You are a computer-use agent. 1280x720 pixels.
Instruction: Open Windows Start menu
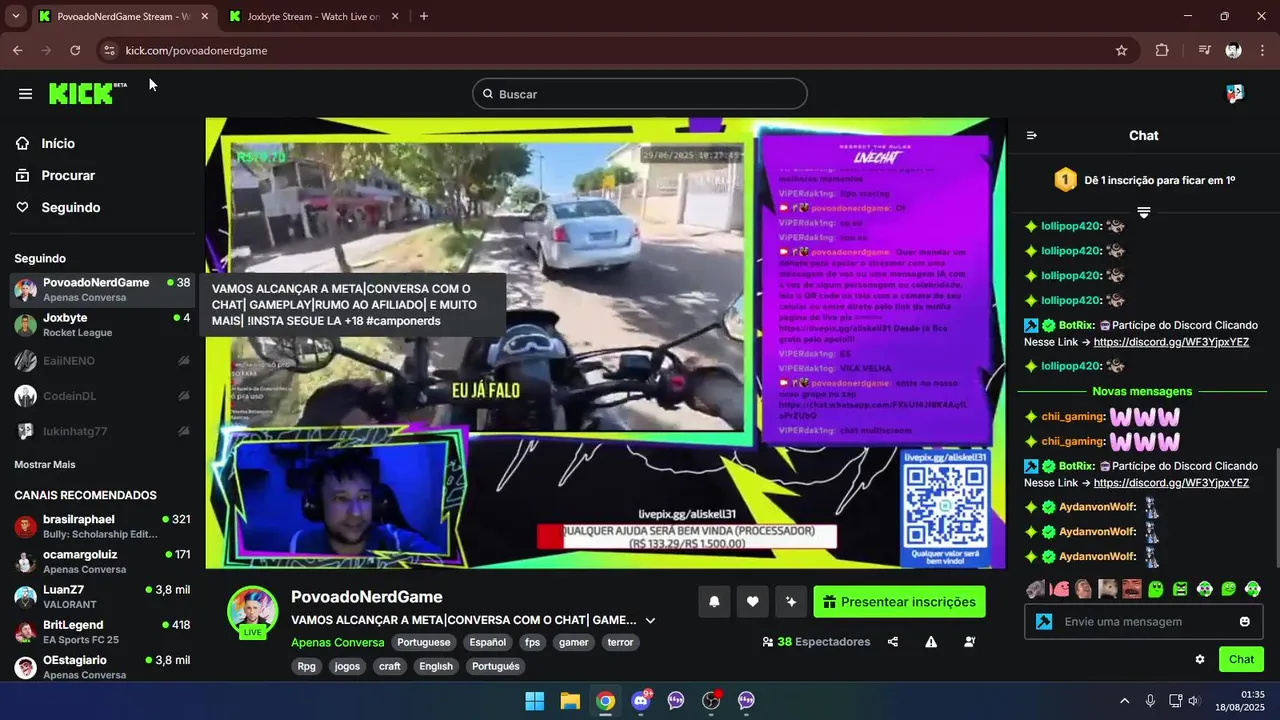click(x=535, y=700)
